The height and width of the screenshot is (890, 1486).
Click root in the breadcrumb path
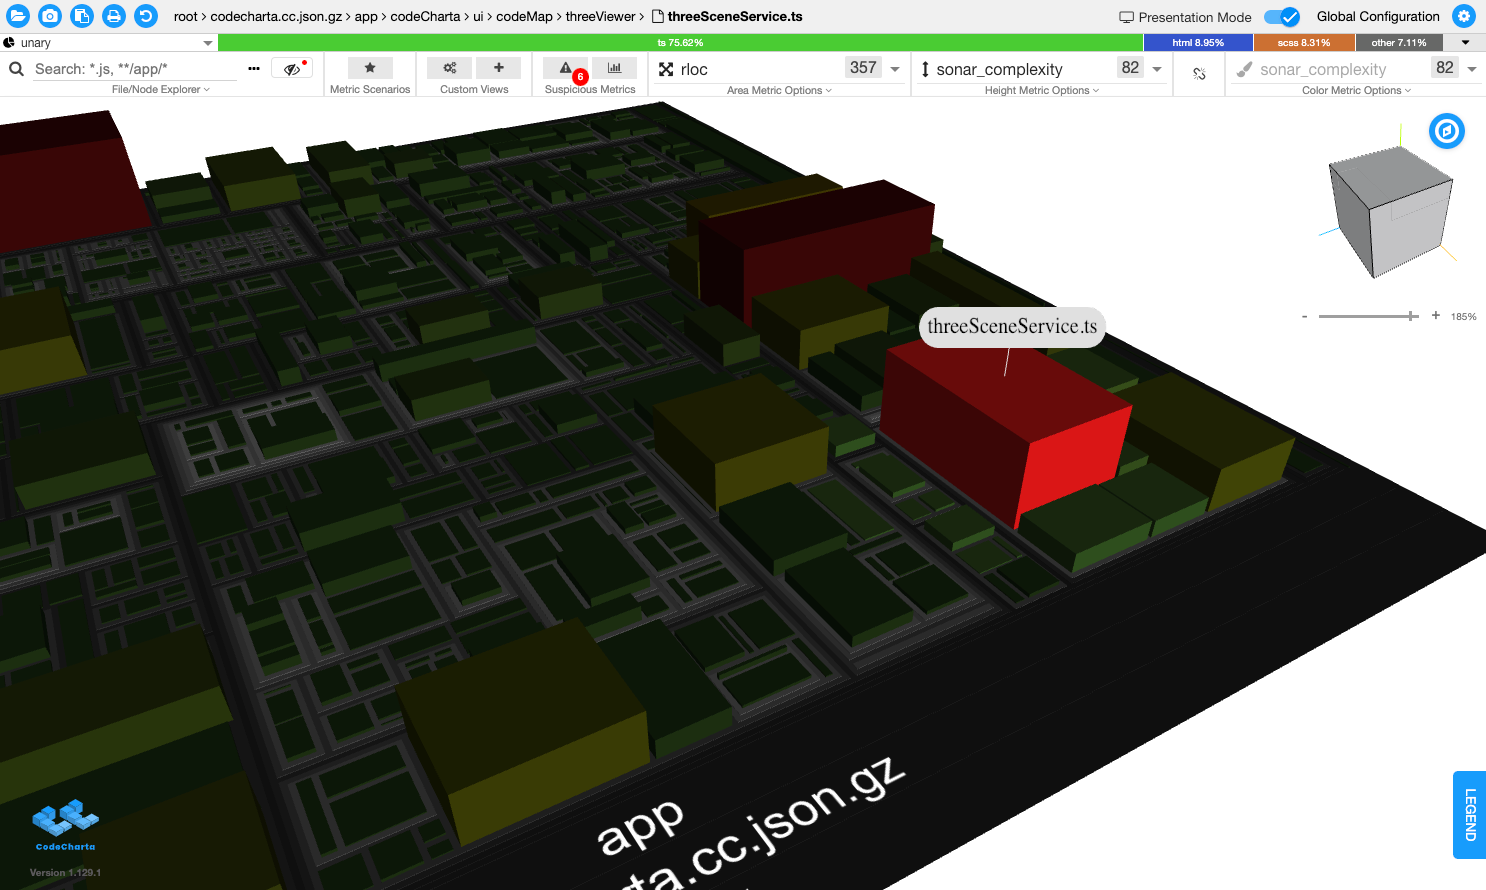[185, 16]
